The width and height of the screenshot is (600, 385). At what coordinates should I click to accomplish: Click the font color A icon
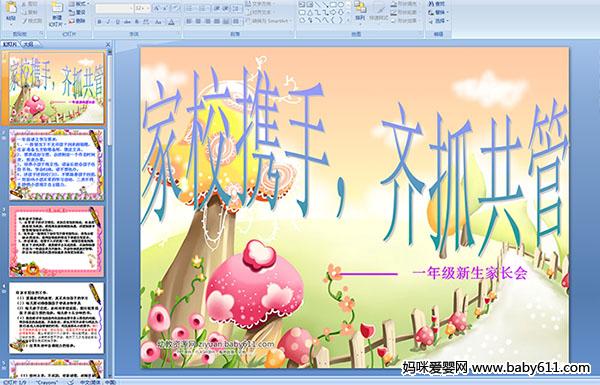pos(171,22)
